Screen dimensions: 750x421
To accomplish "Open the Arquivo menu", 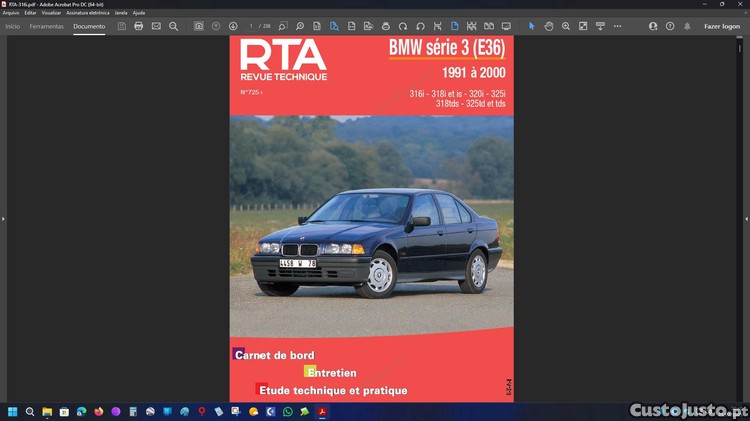I will [11, 13].
